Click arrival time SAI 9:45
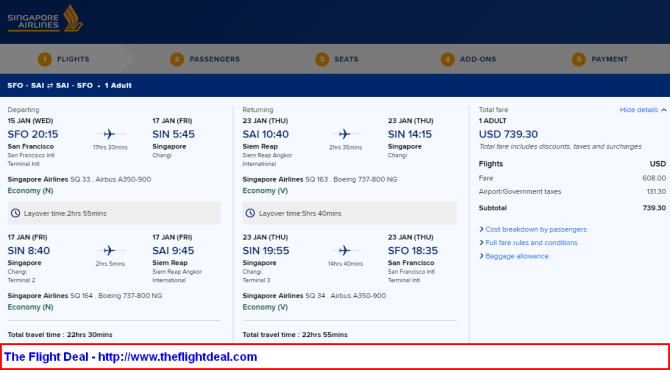The image size is (670, 370). [x=173, y=250]
